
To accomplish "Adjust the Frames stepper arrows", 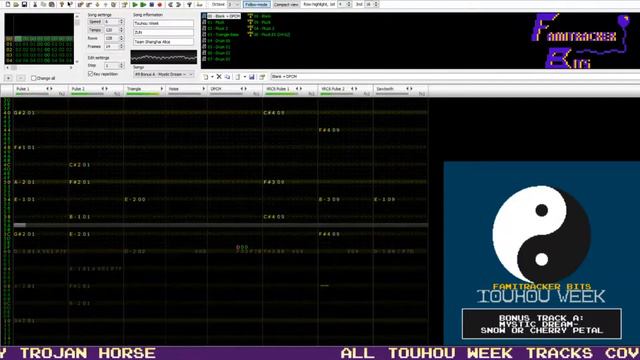I will (x=121, y=47).
